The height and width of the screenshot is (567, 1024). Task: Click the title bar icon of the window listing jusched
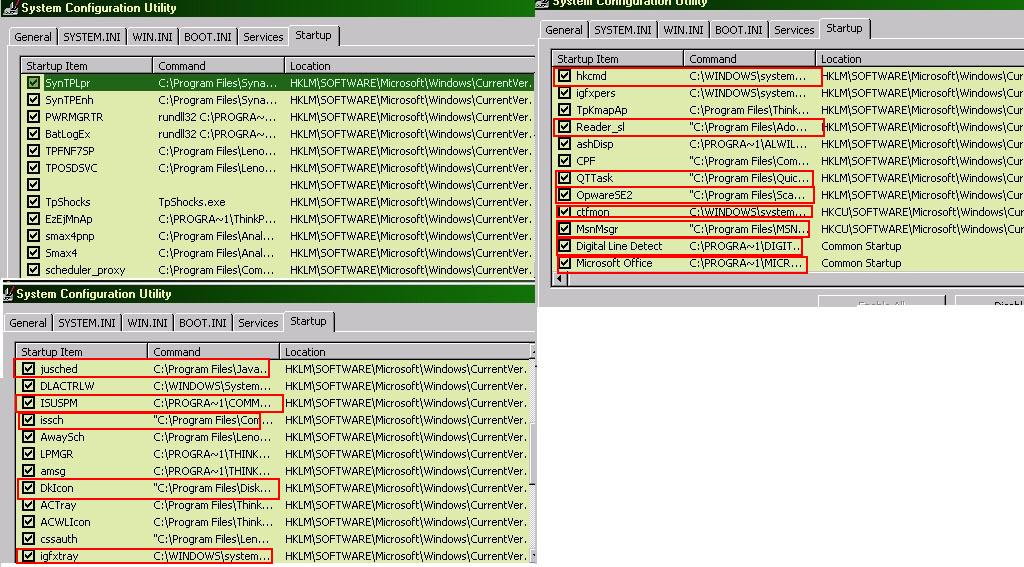(8, 295)
